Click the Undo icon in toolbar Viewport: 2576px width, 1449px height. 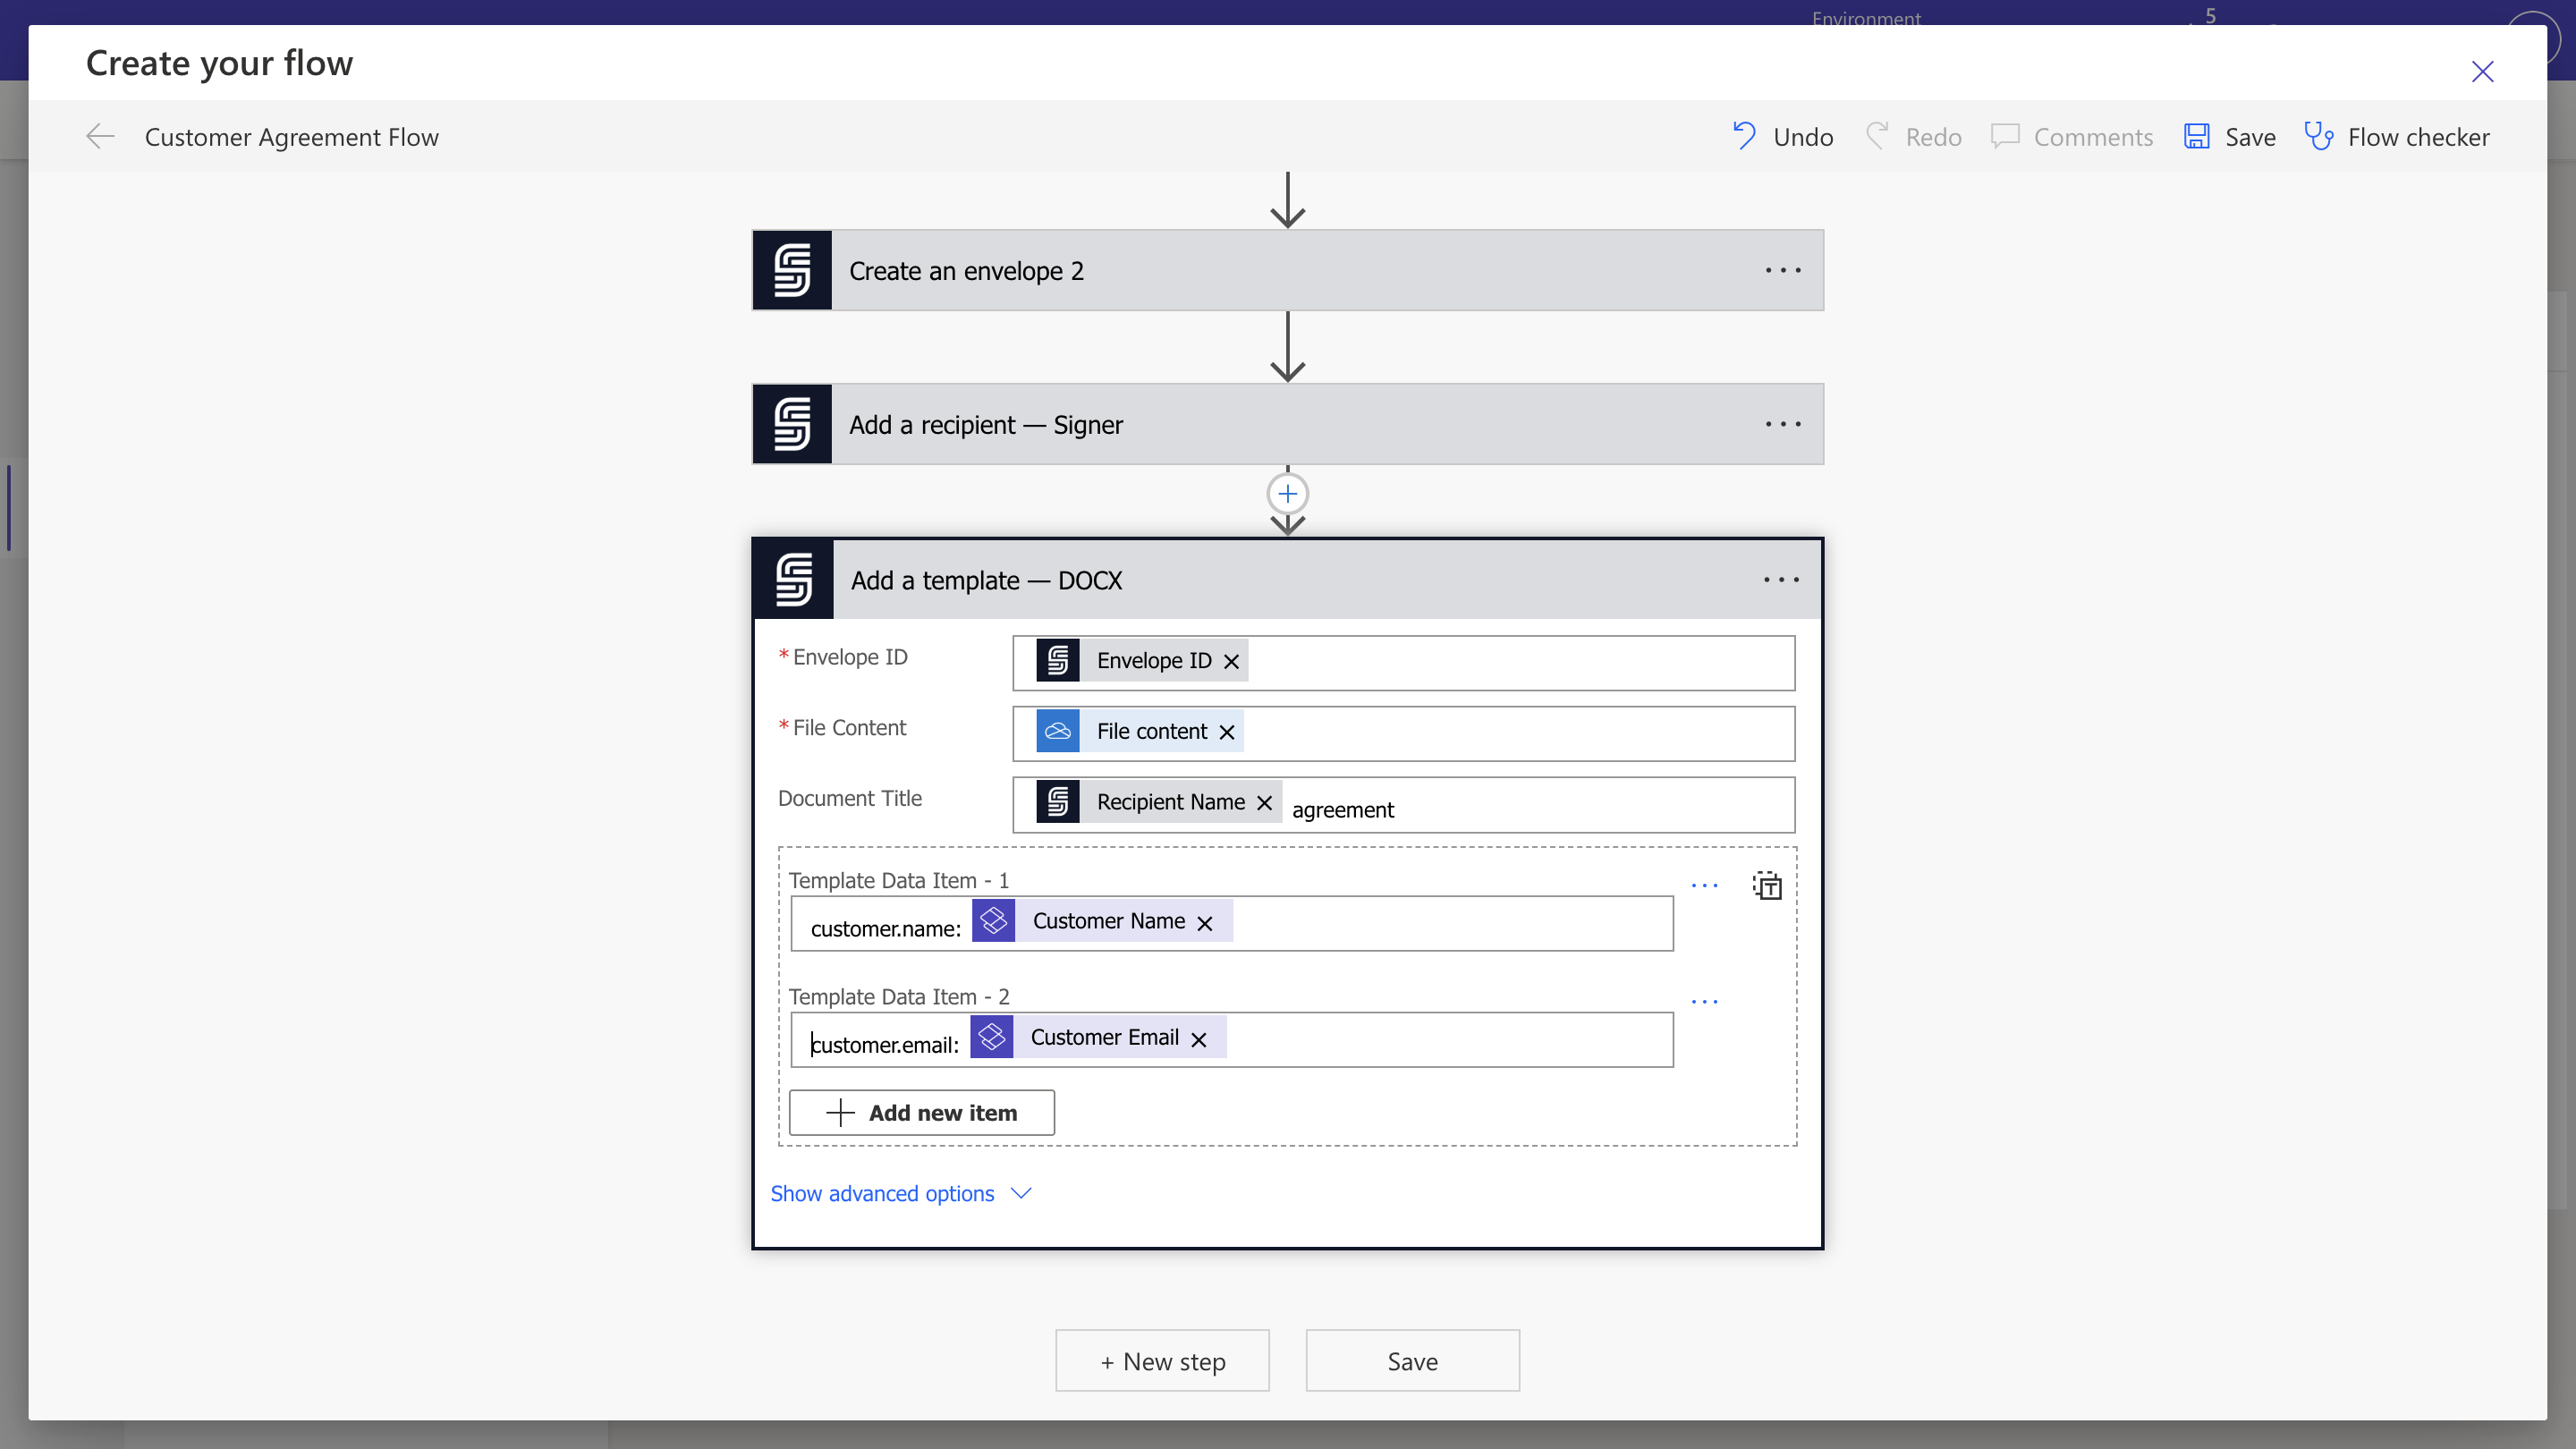1744,136
